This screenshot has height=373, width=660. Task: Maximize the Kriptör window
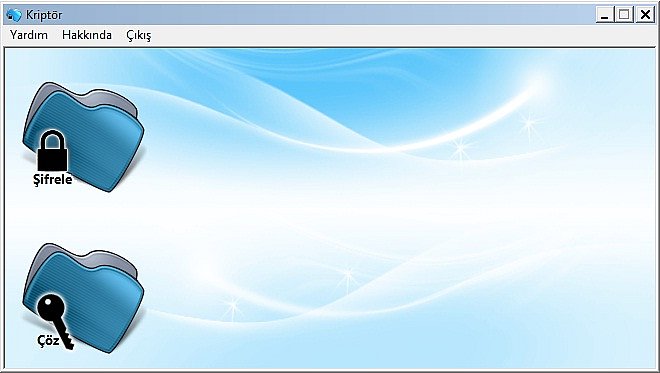(x=624, y=15)
